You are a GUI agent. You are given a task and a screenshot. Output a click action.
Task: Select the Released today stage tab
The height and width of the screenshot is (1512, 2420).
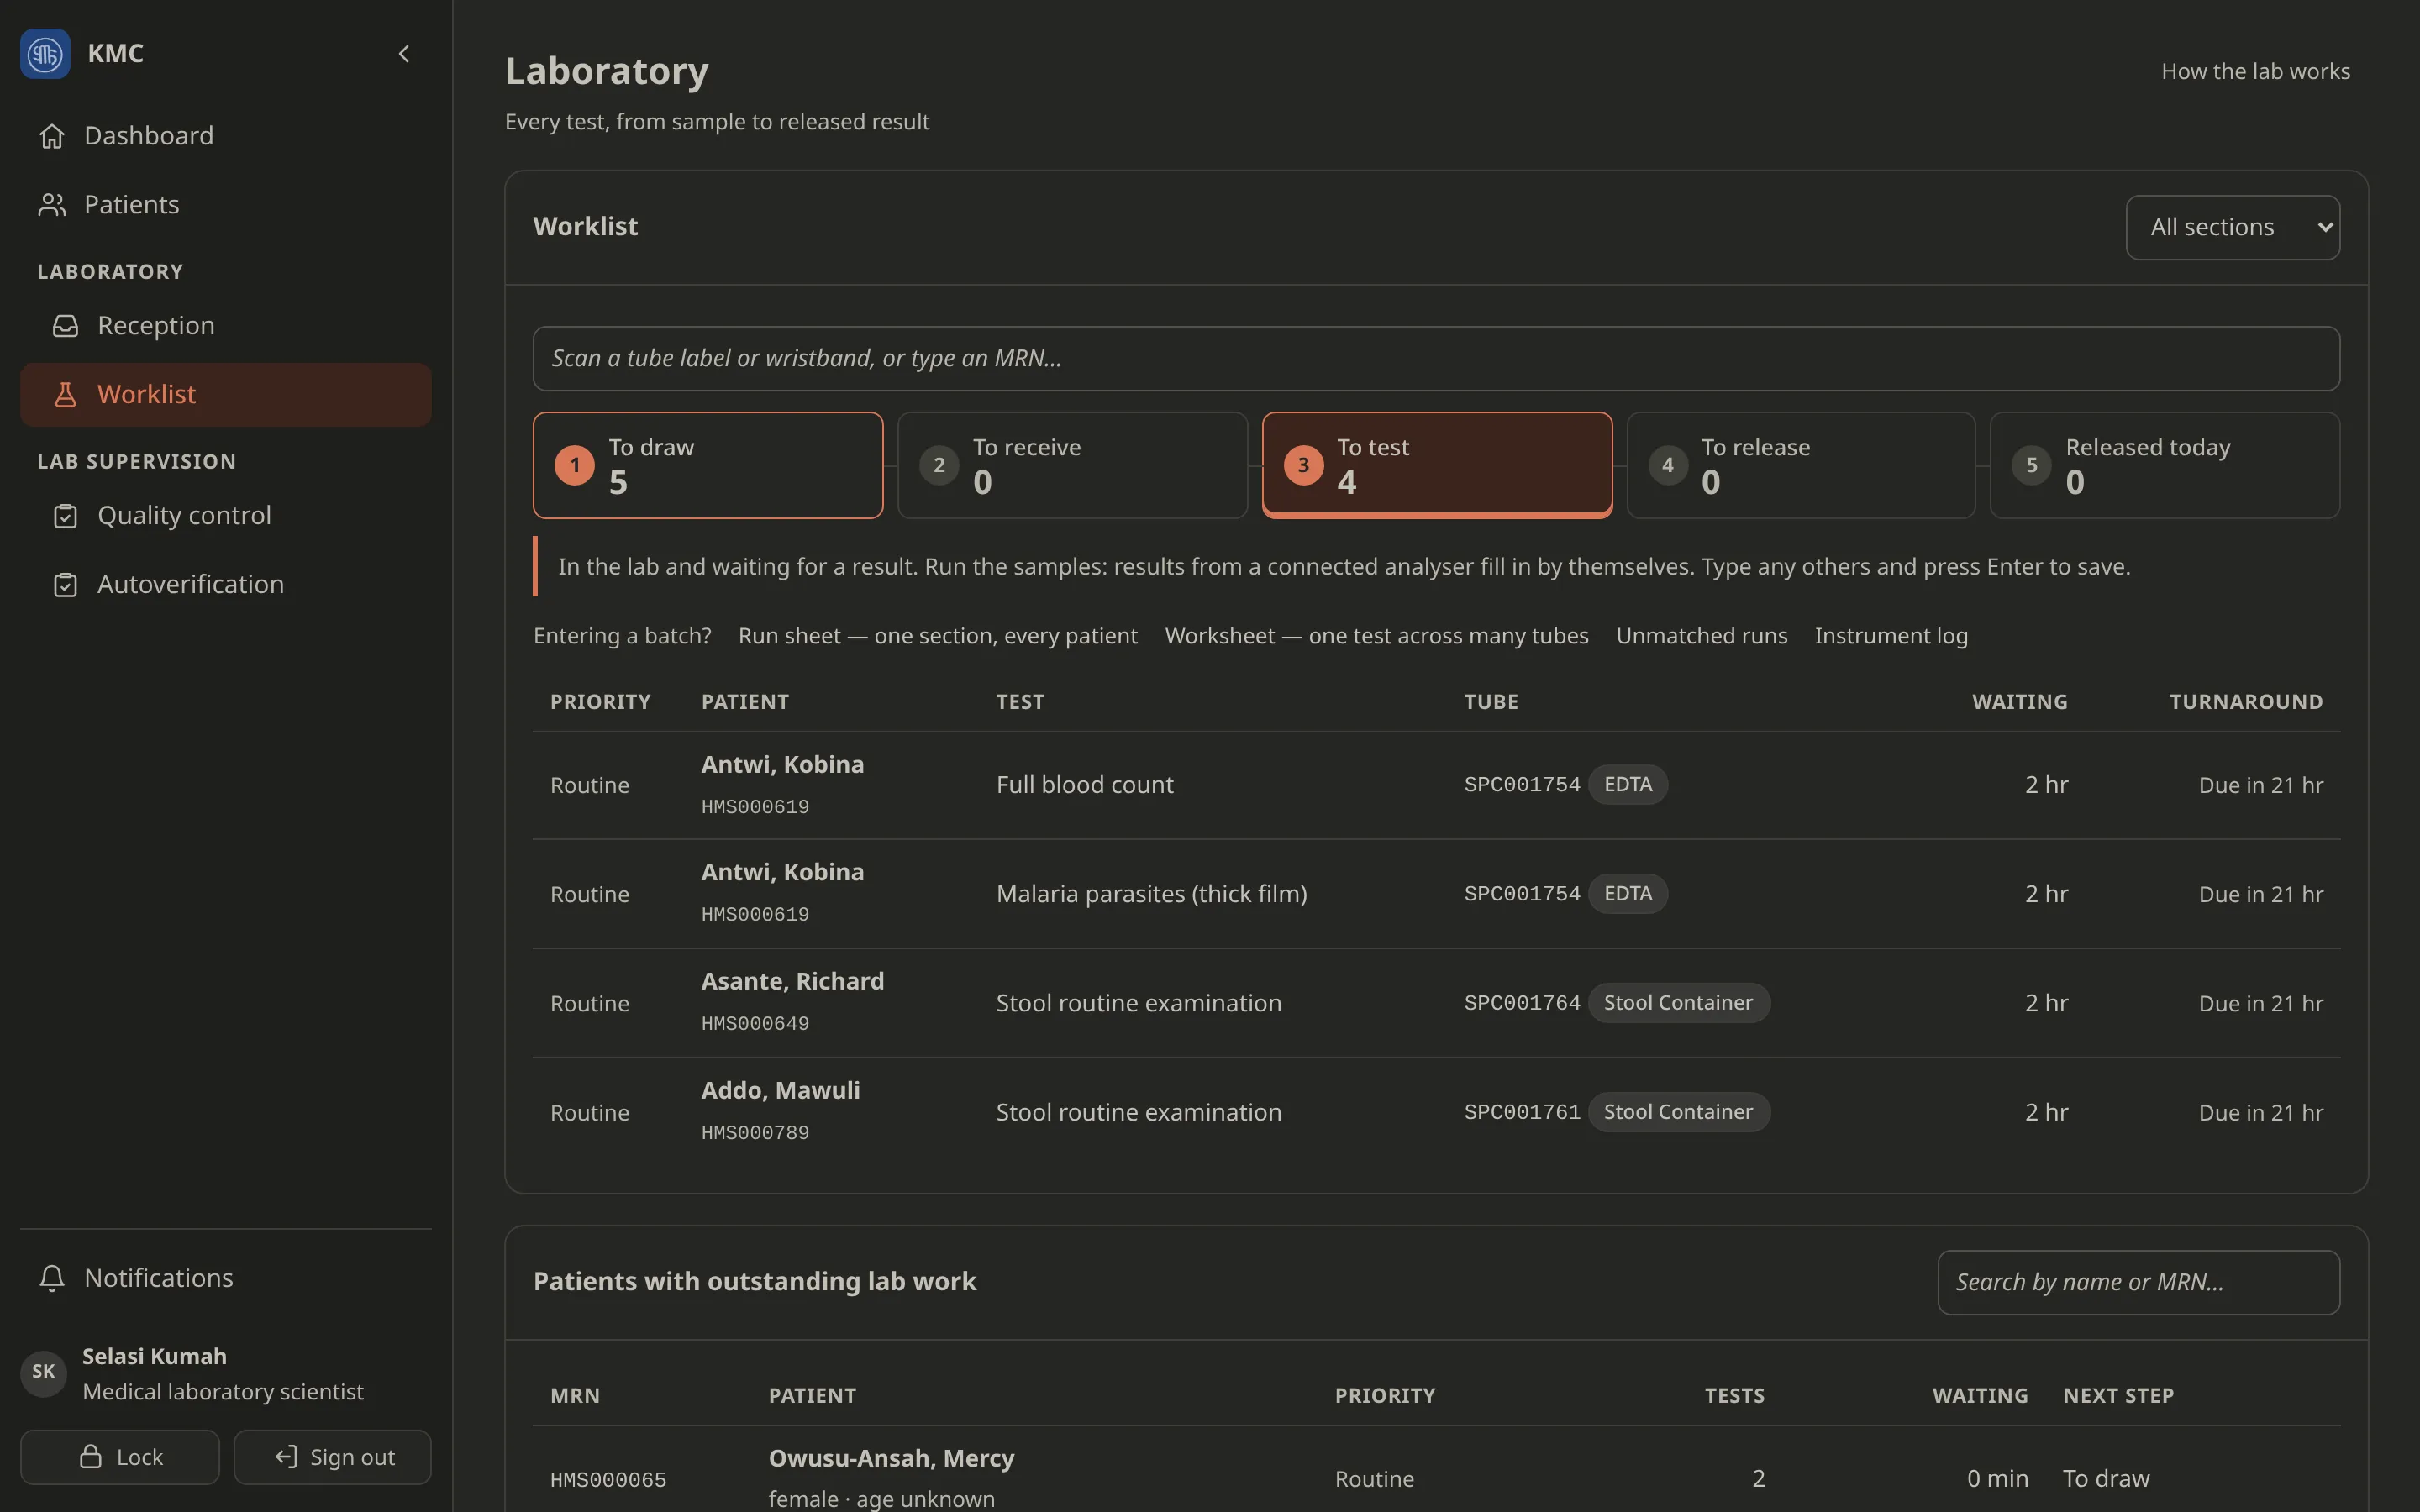tap(2165, 465)
